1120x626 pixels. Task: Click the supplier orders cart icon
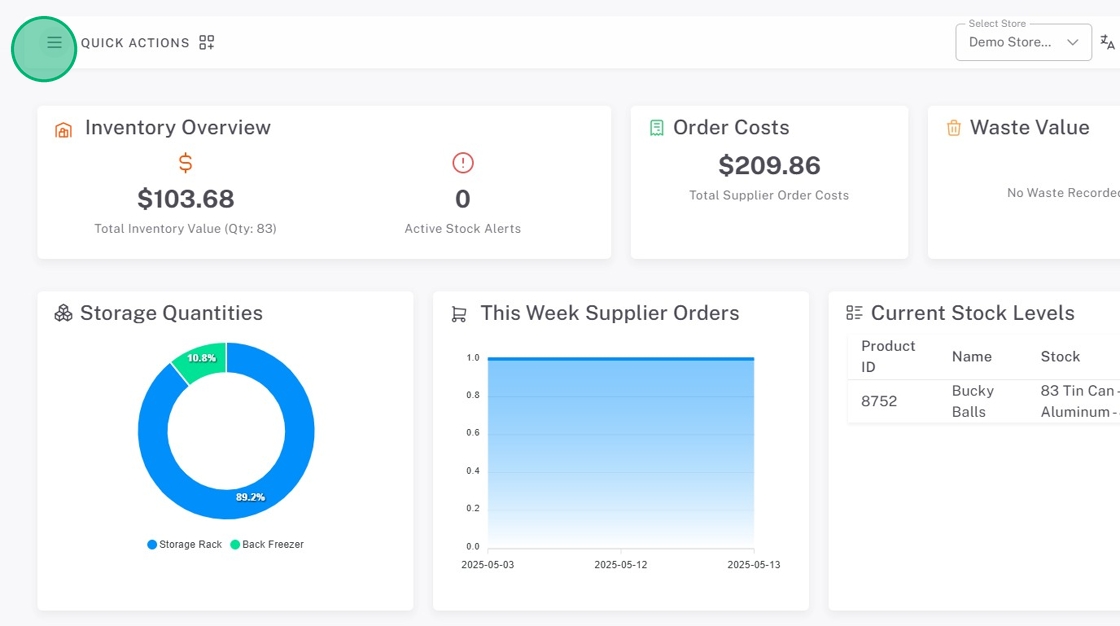pyautogui.click(x=459, y=314)
